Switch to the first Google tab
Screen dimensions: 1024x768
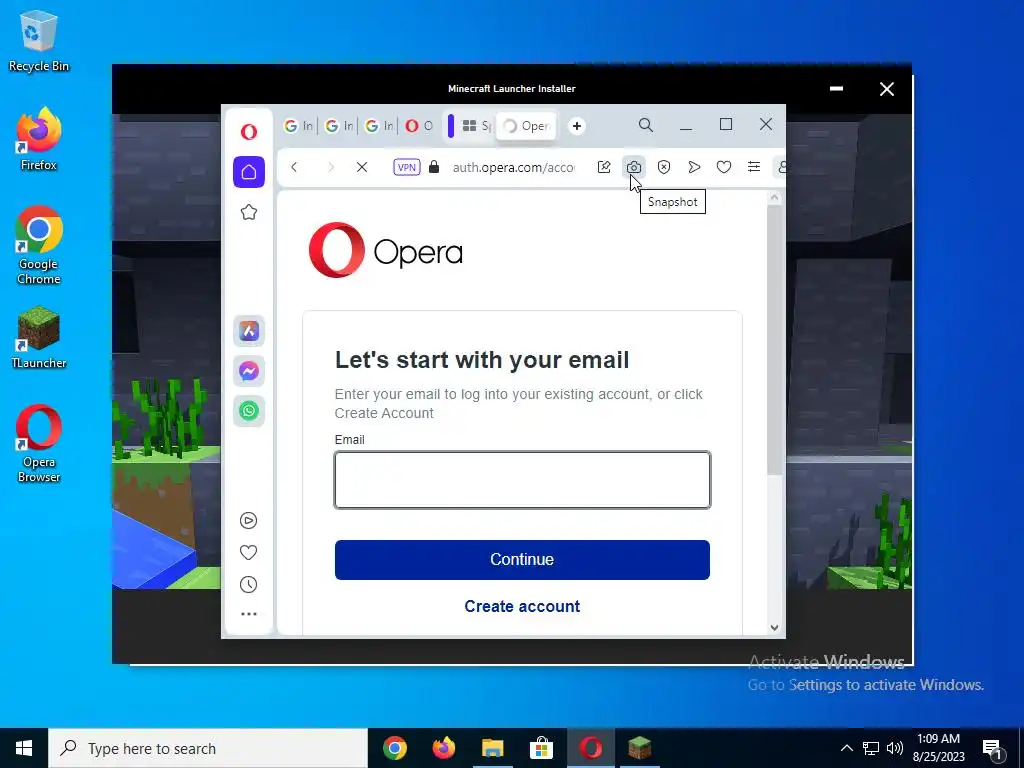(x=298, y=125)
